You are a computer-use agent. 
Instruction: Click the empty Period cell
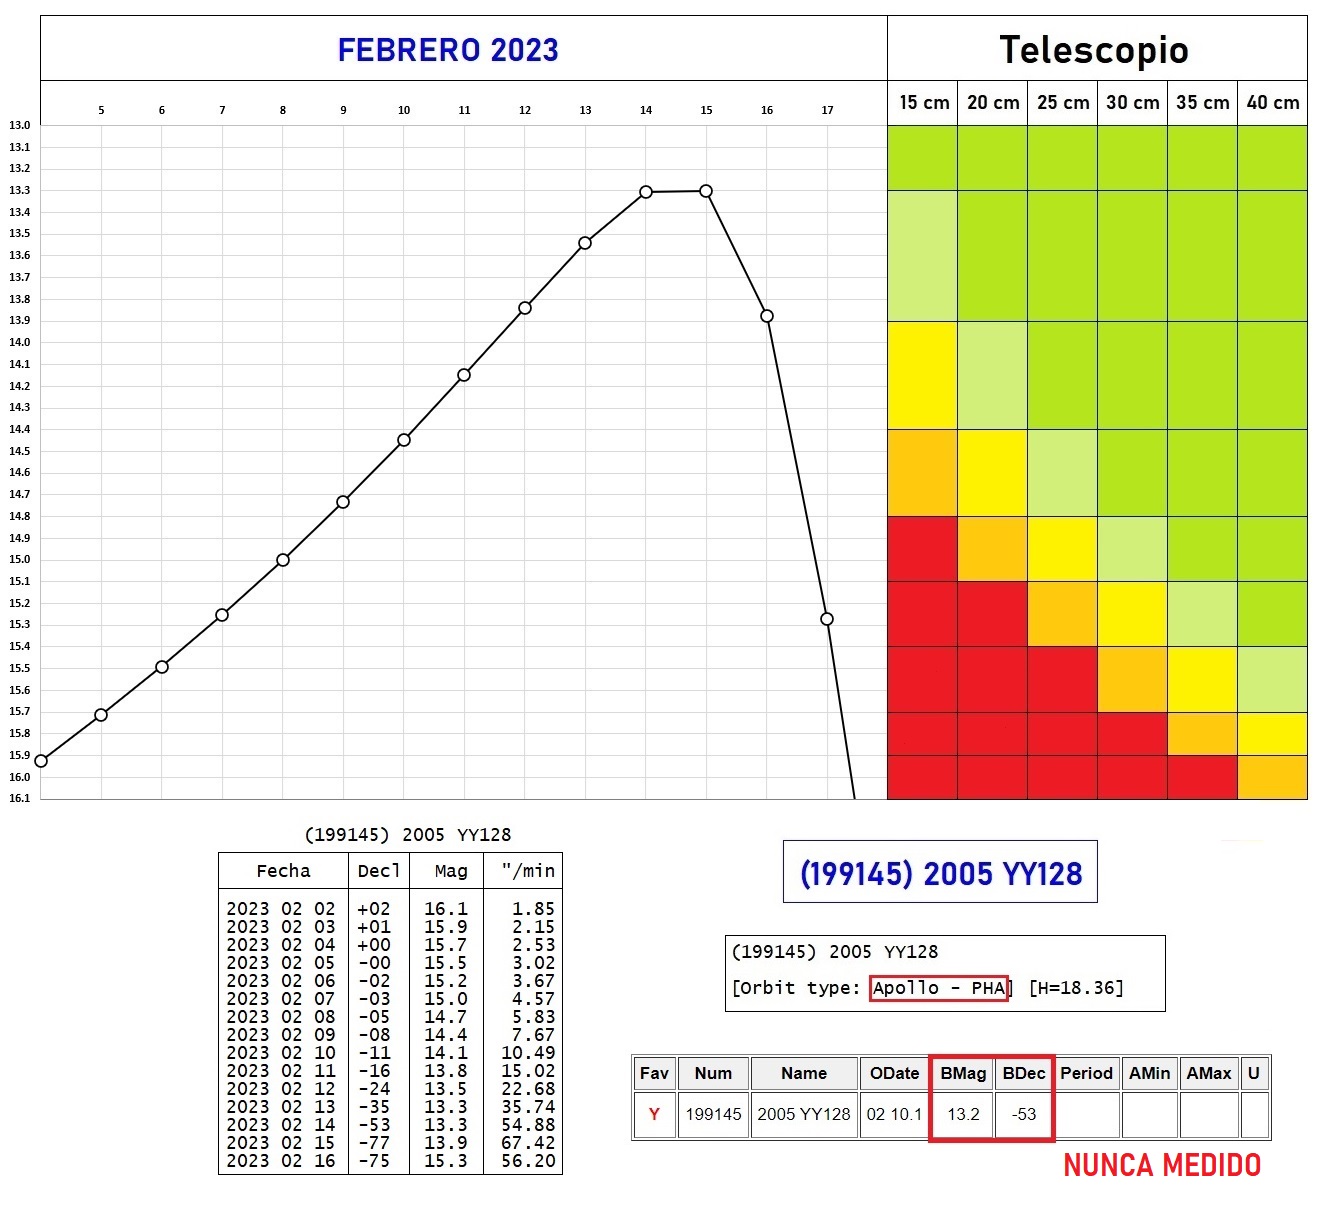tap(1087, 1114)
